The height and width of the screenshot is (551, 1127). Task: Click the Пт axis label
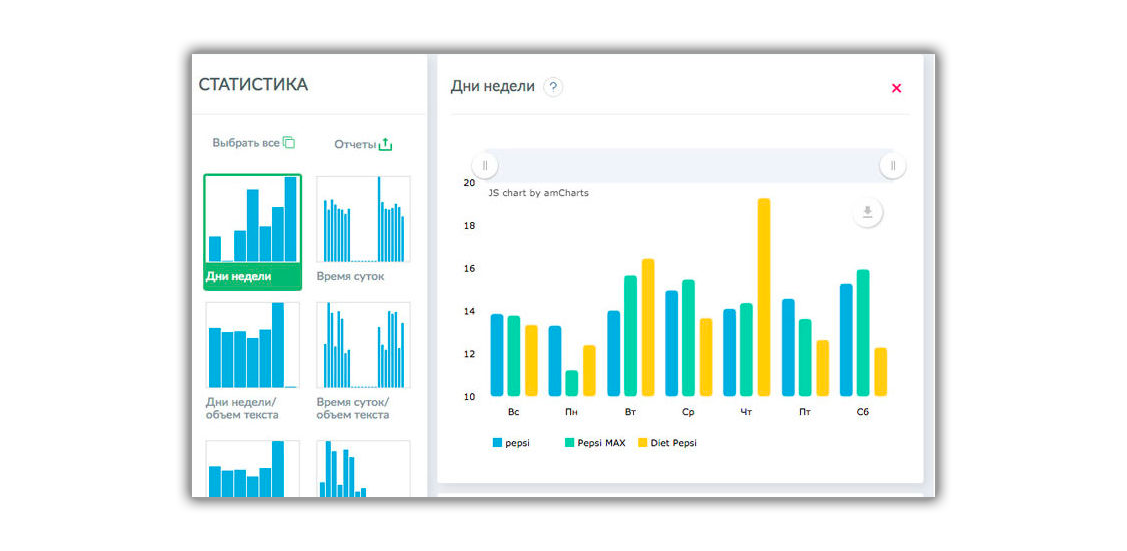805,412
